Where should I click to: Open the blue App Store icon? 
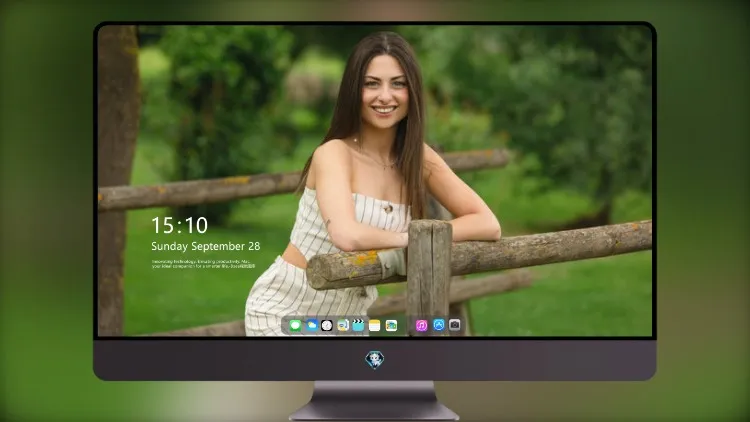coord(439,325)
